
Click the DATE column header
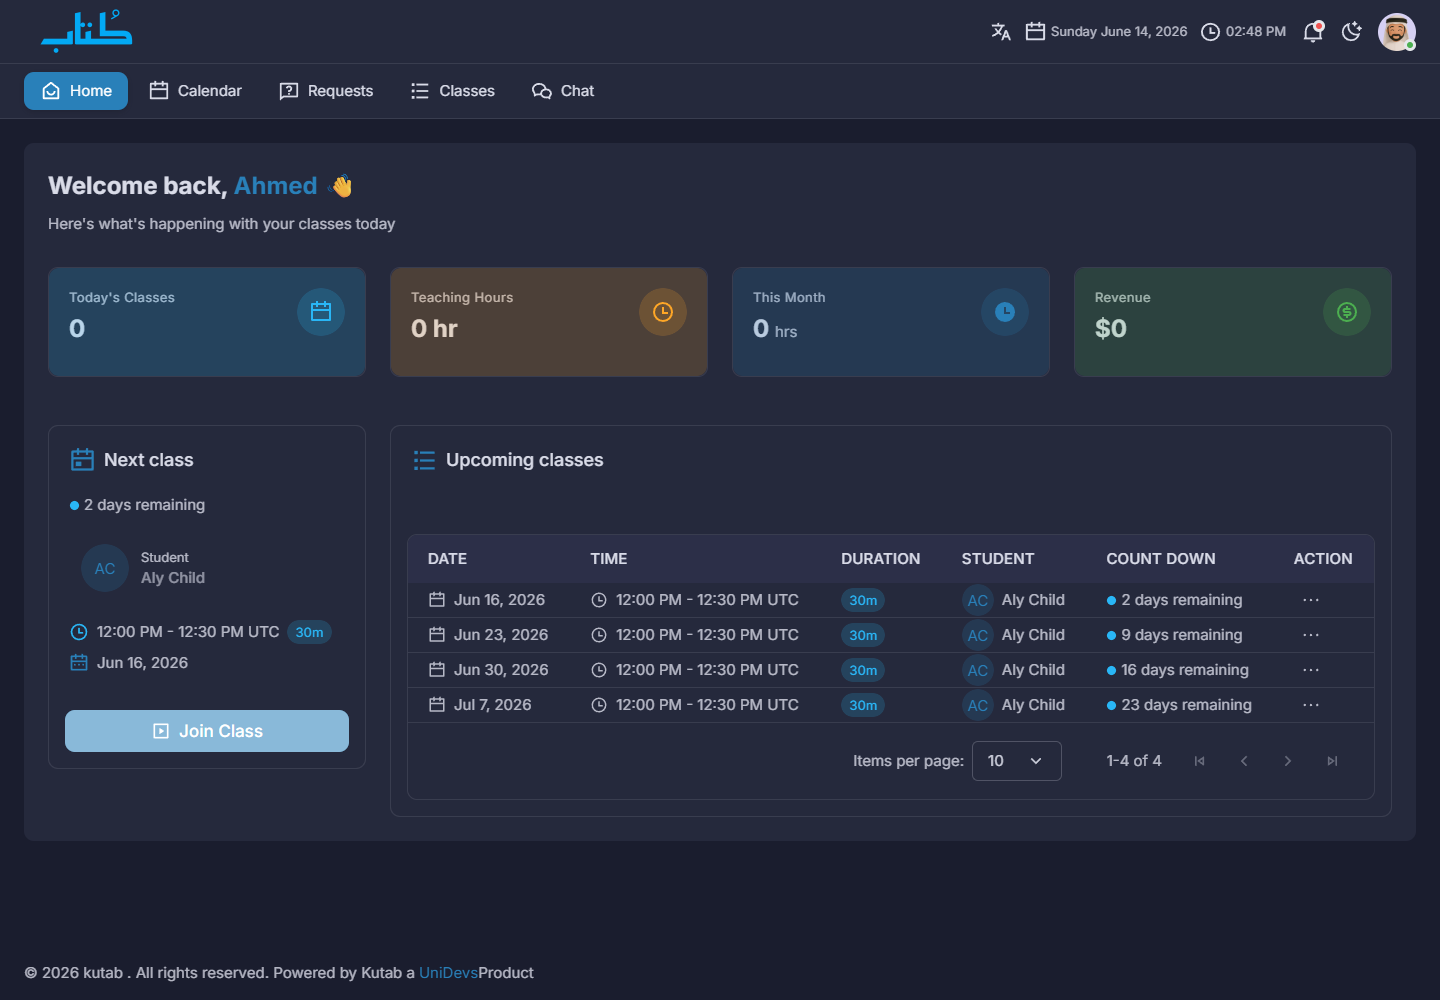(x=447, y=559)
